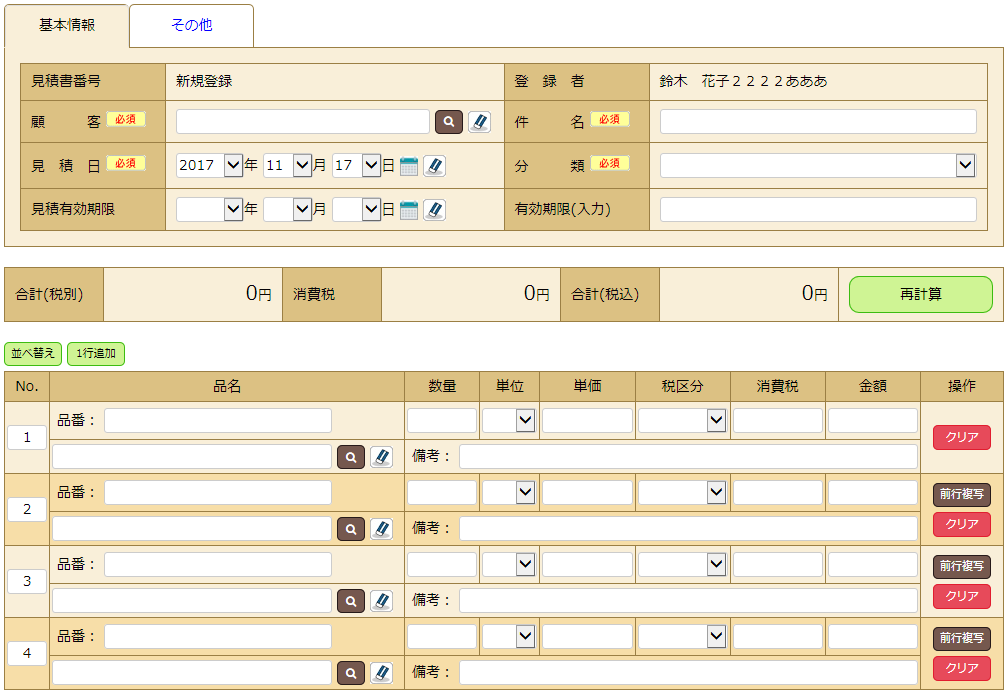Switch to the その他 tab
The height and width of the screenshot is (690, 1007).
(191, 26)
